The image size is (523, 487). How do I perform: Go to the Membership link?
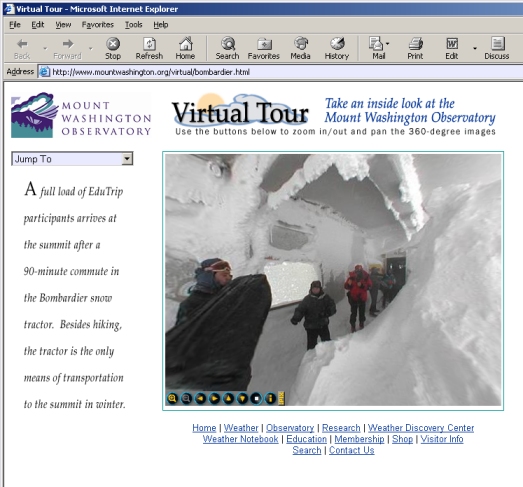[359, 439]
